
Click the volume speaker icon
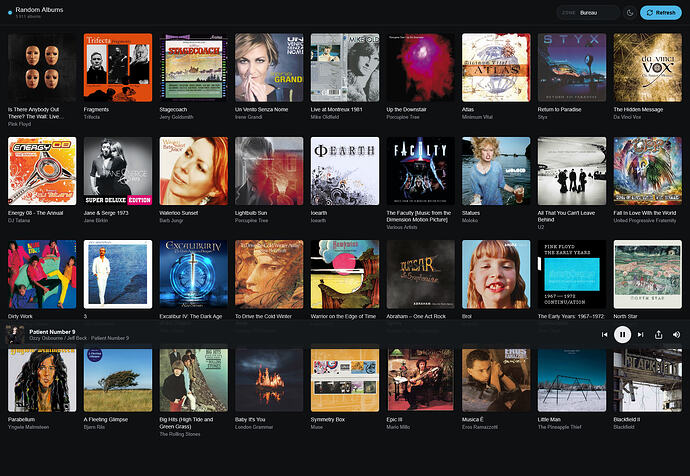pos(676,335)
